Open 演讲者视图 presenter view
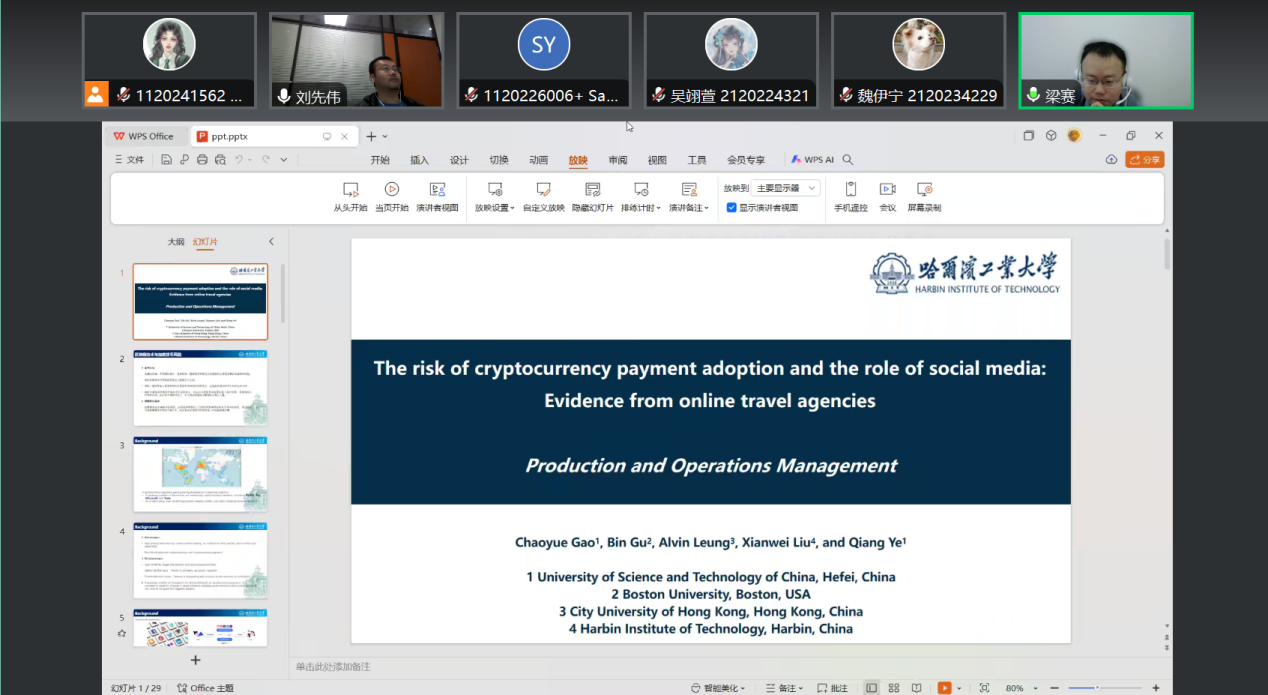The height and width of the screenshot is (695, 1268). pos(437,196)
